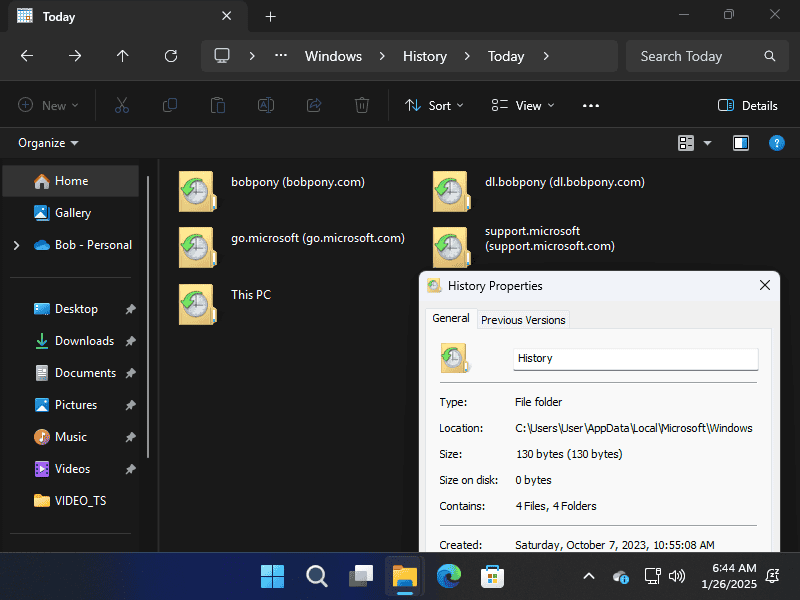The width and height of the screenshot is (800, 600).
Task: Open the View dropdown menu
Action: point(523,105)
